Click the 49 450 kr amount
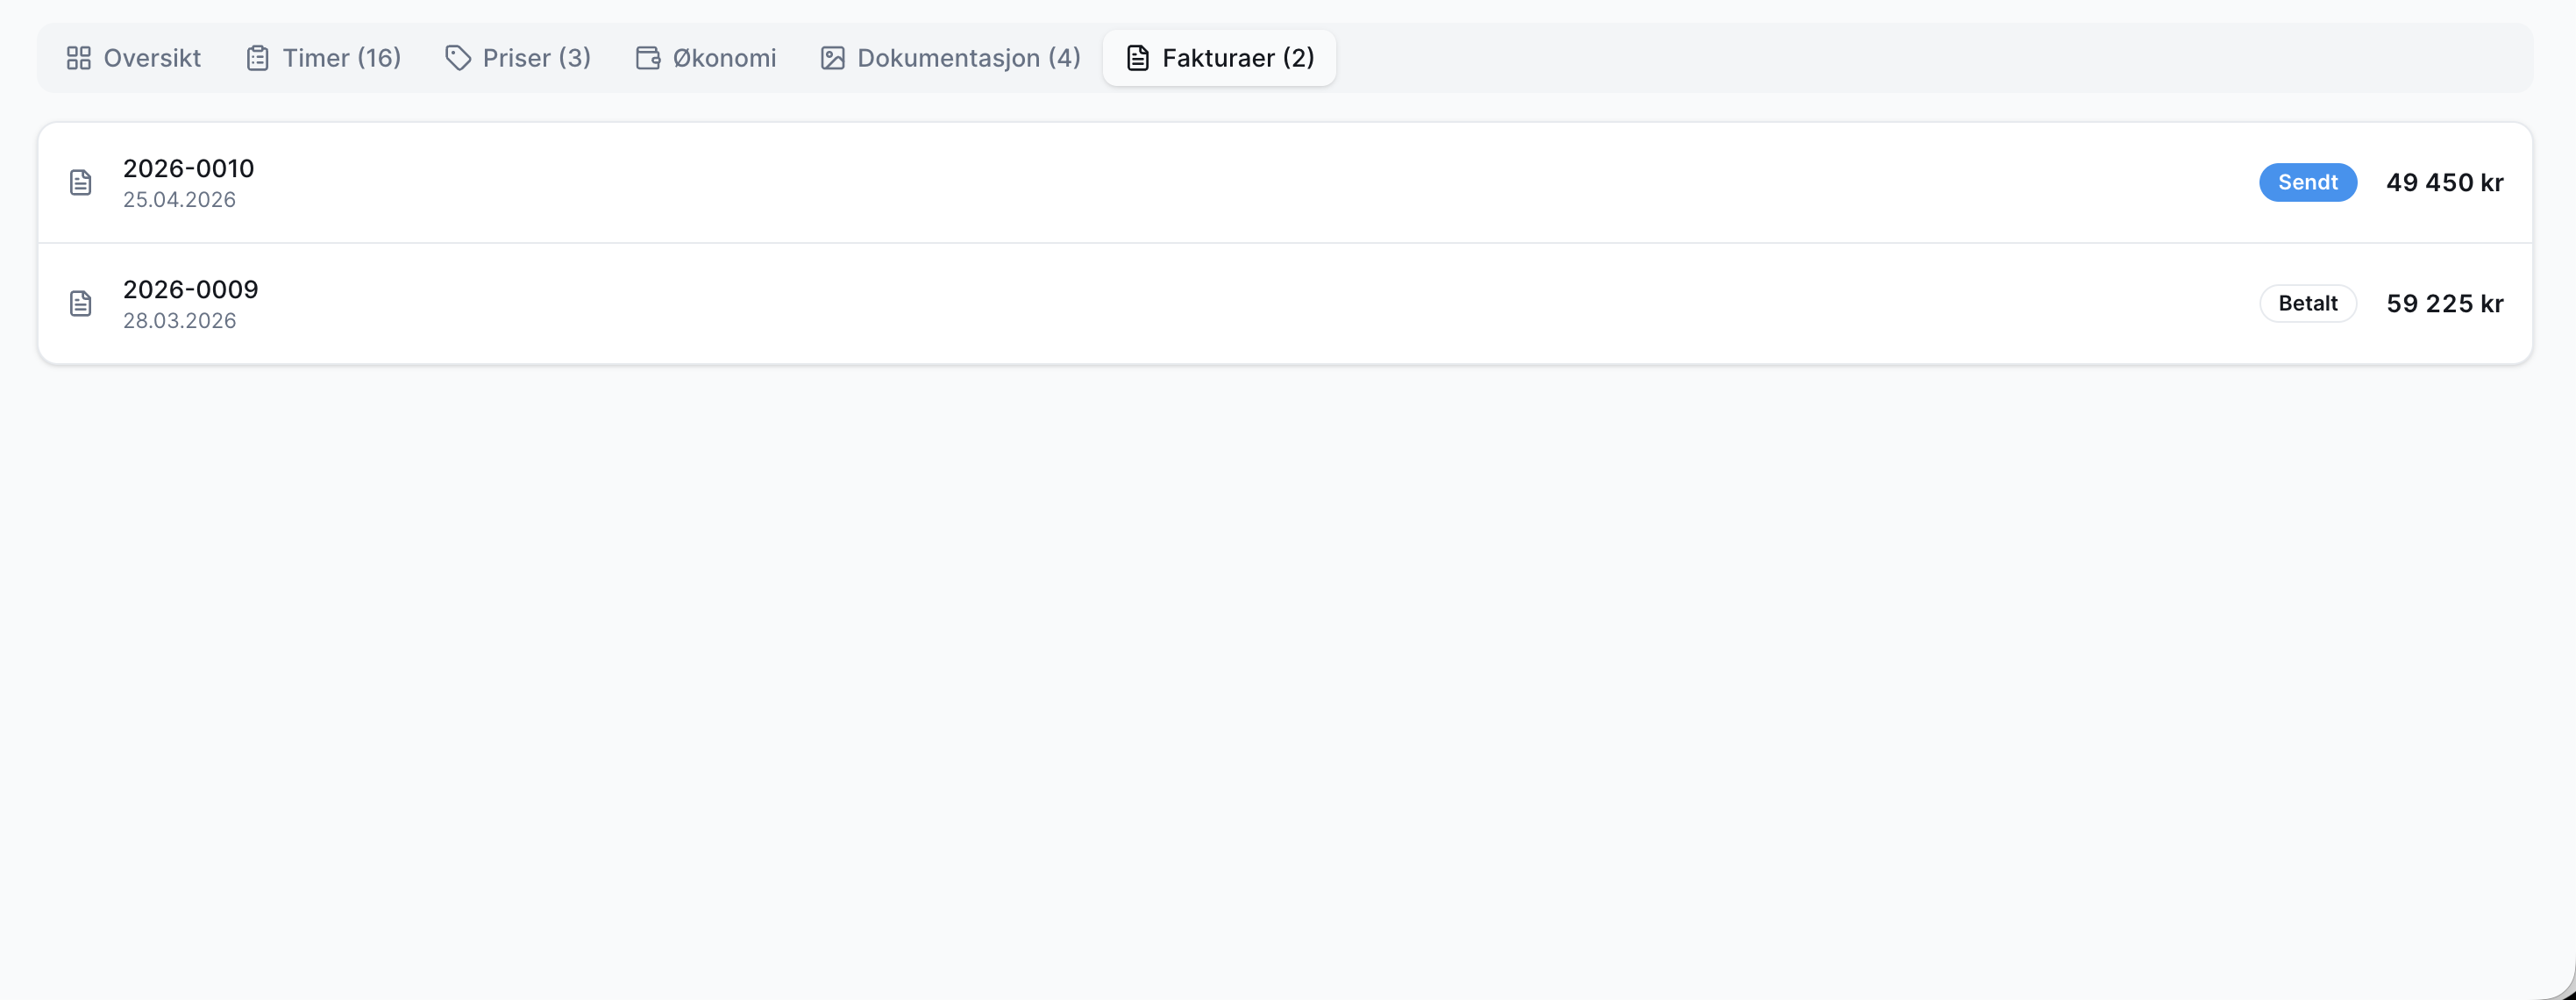 pos(2445,182)
